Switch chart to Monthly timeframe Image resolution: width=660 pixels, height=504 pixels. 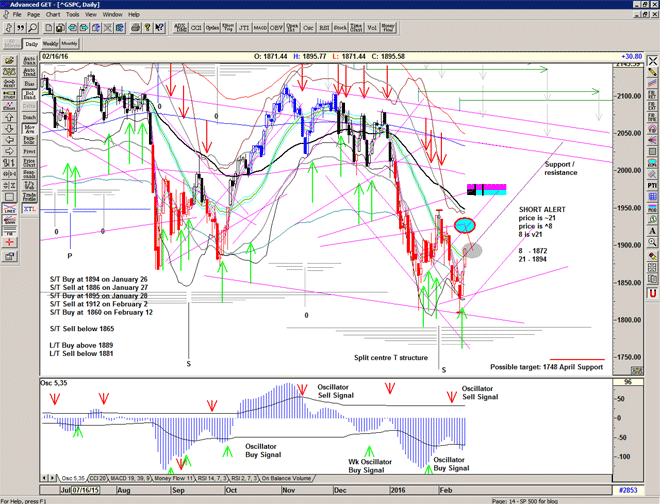[70, 44]
